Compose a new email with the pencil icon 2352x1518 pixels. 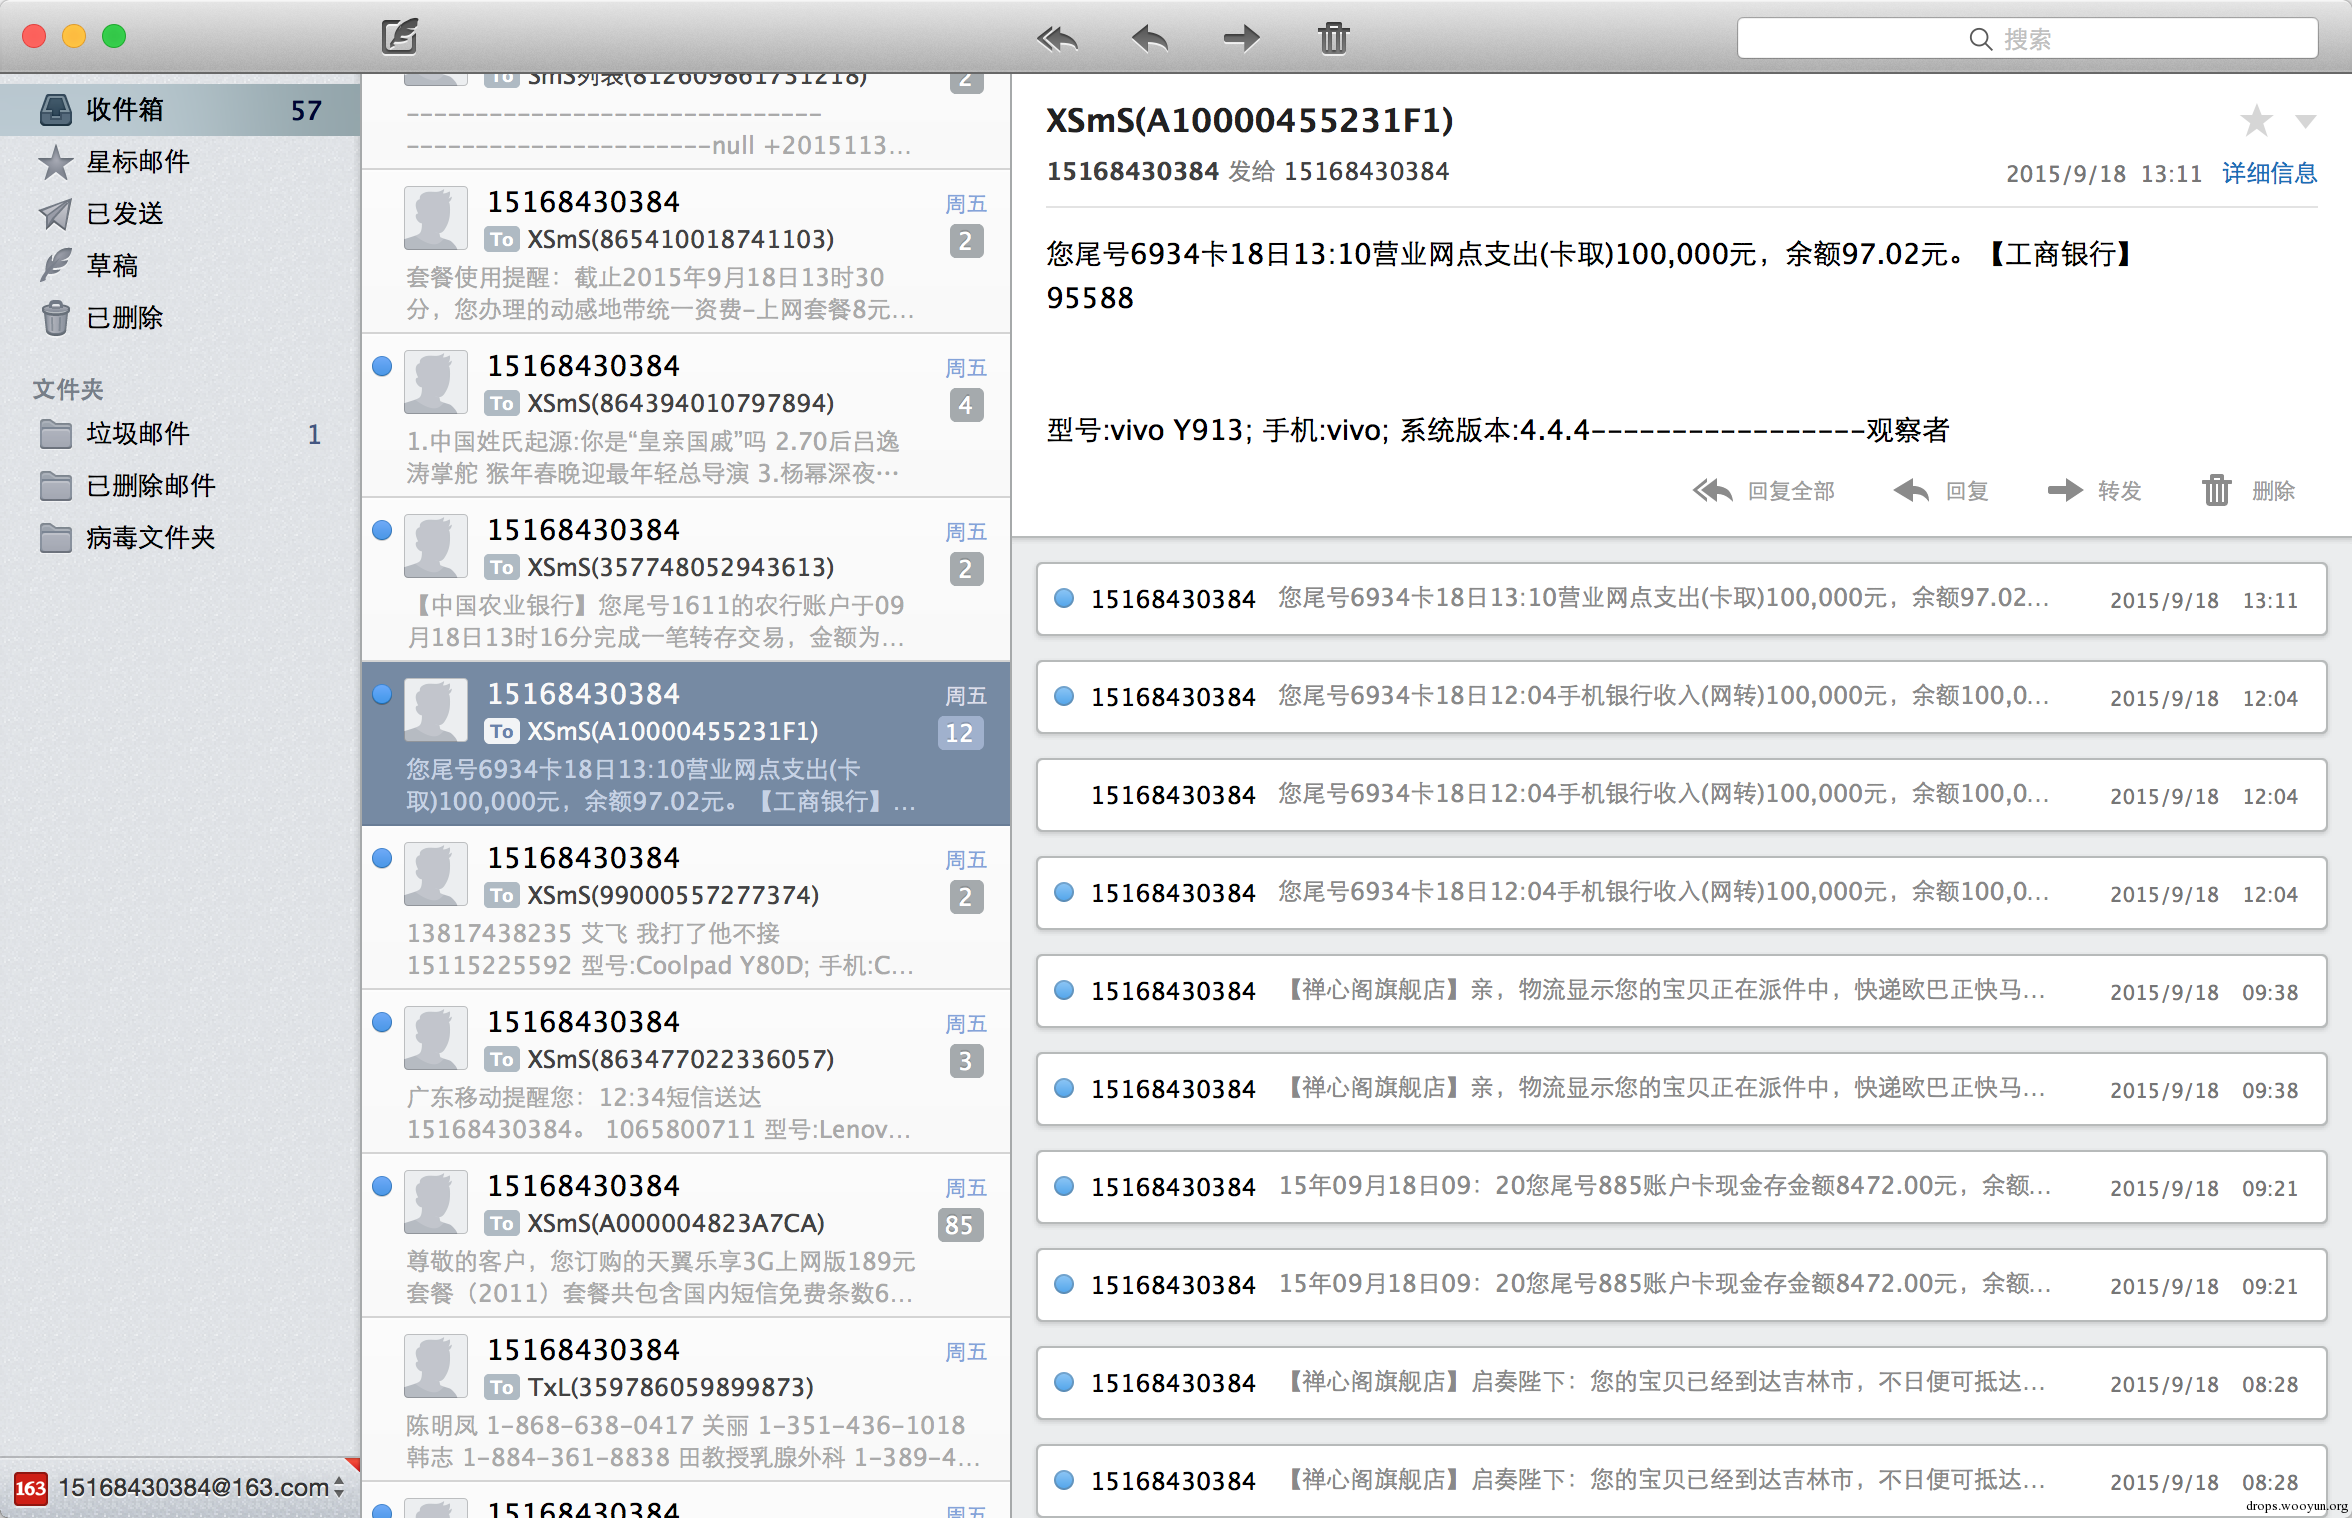tap(399, 37)
